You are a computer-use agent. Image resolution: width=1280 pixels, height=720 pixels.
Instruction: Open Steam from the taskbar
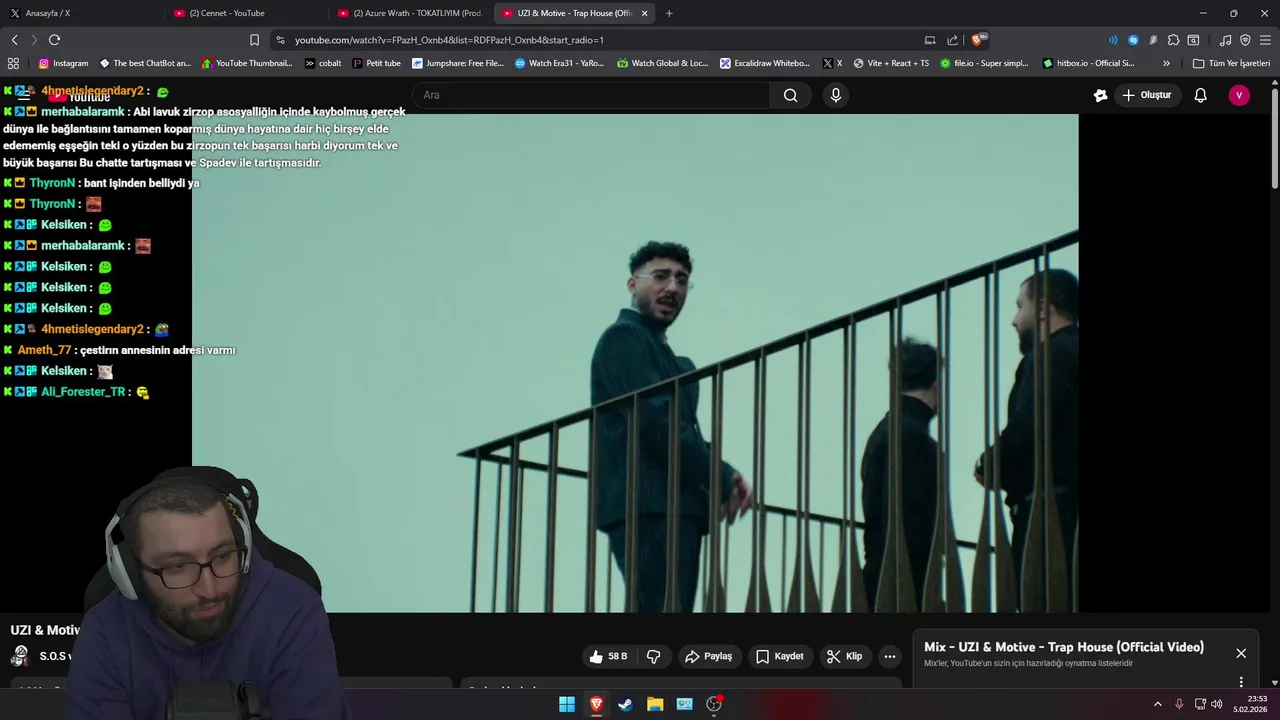(x=625, y=704)
